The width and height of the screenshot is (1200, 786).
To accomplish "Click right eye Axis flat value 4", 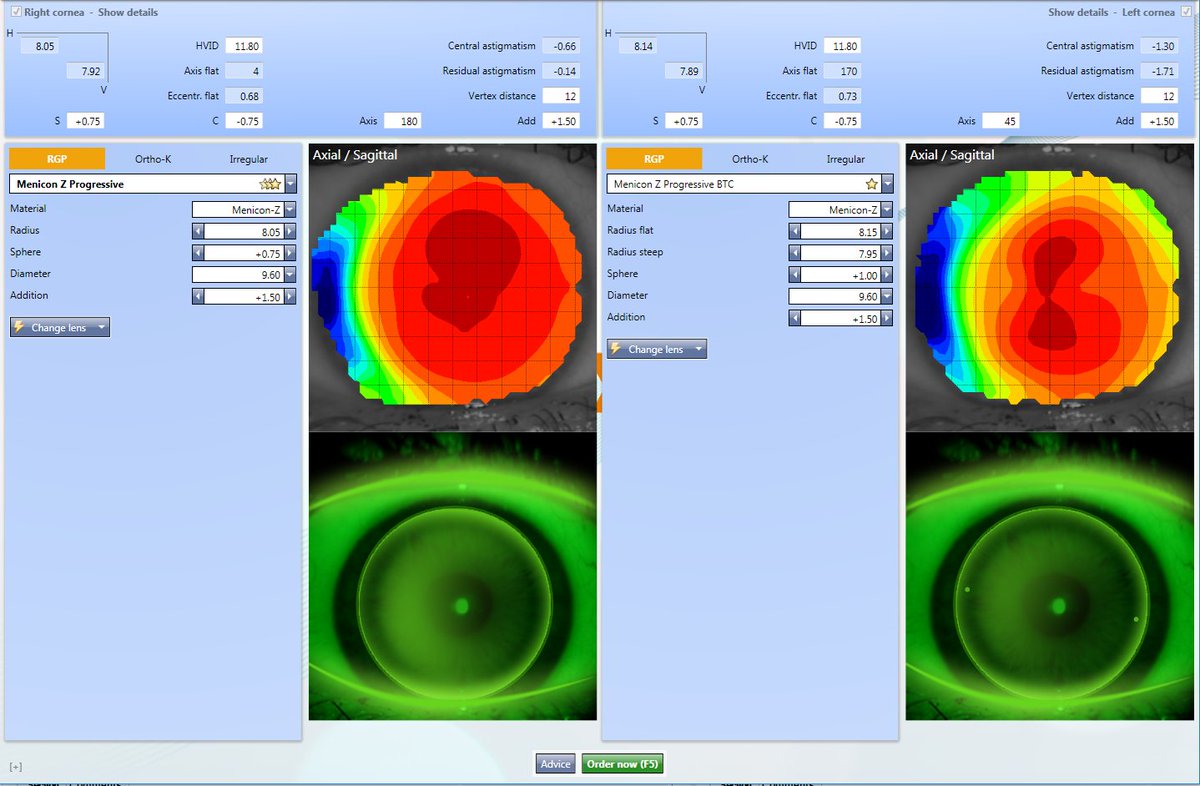I will [x=243, y=71].
